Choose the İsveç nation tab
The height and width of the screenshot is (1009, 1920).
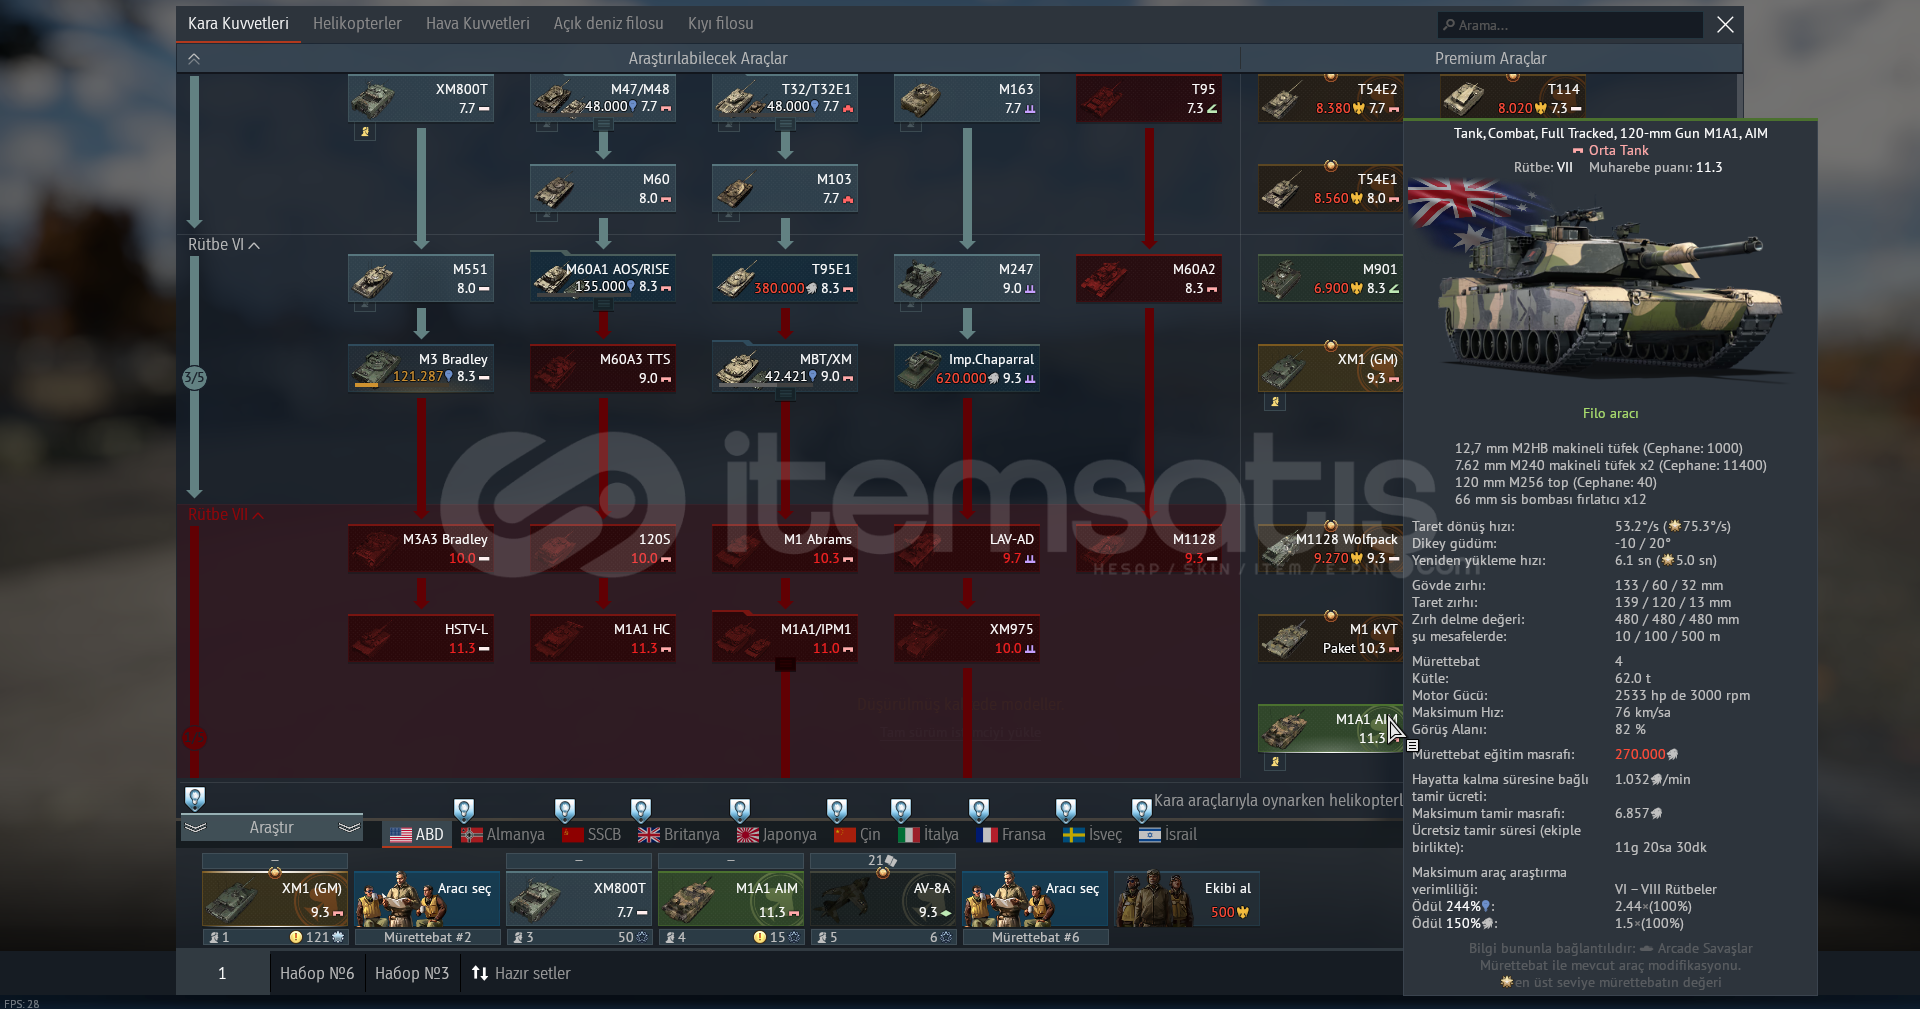coord(1093,834)
